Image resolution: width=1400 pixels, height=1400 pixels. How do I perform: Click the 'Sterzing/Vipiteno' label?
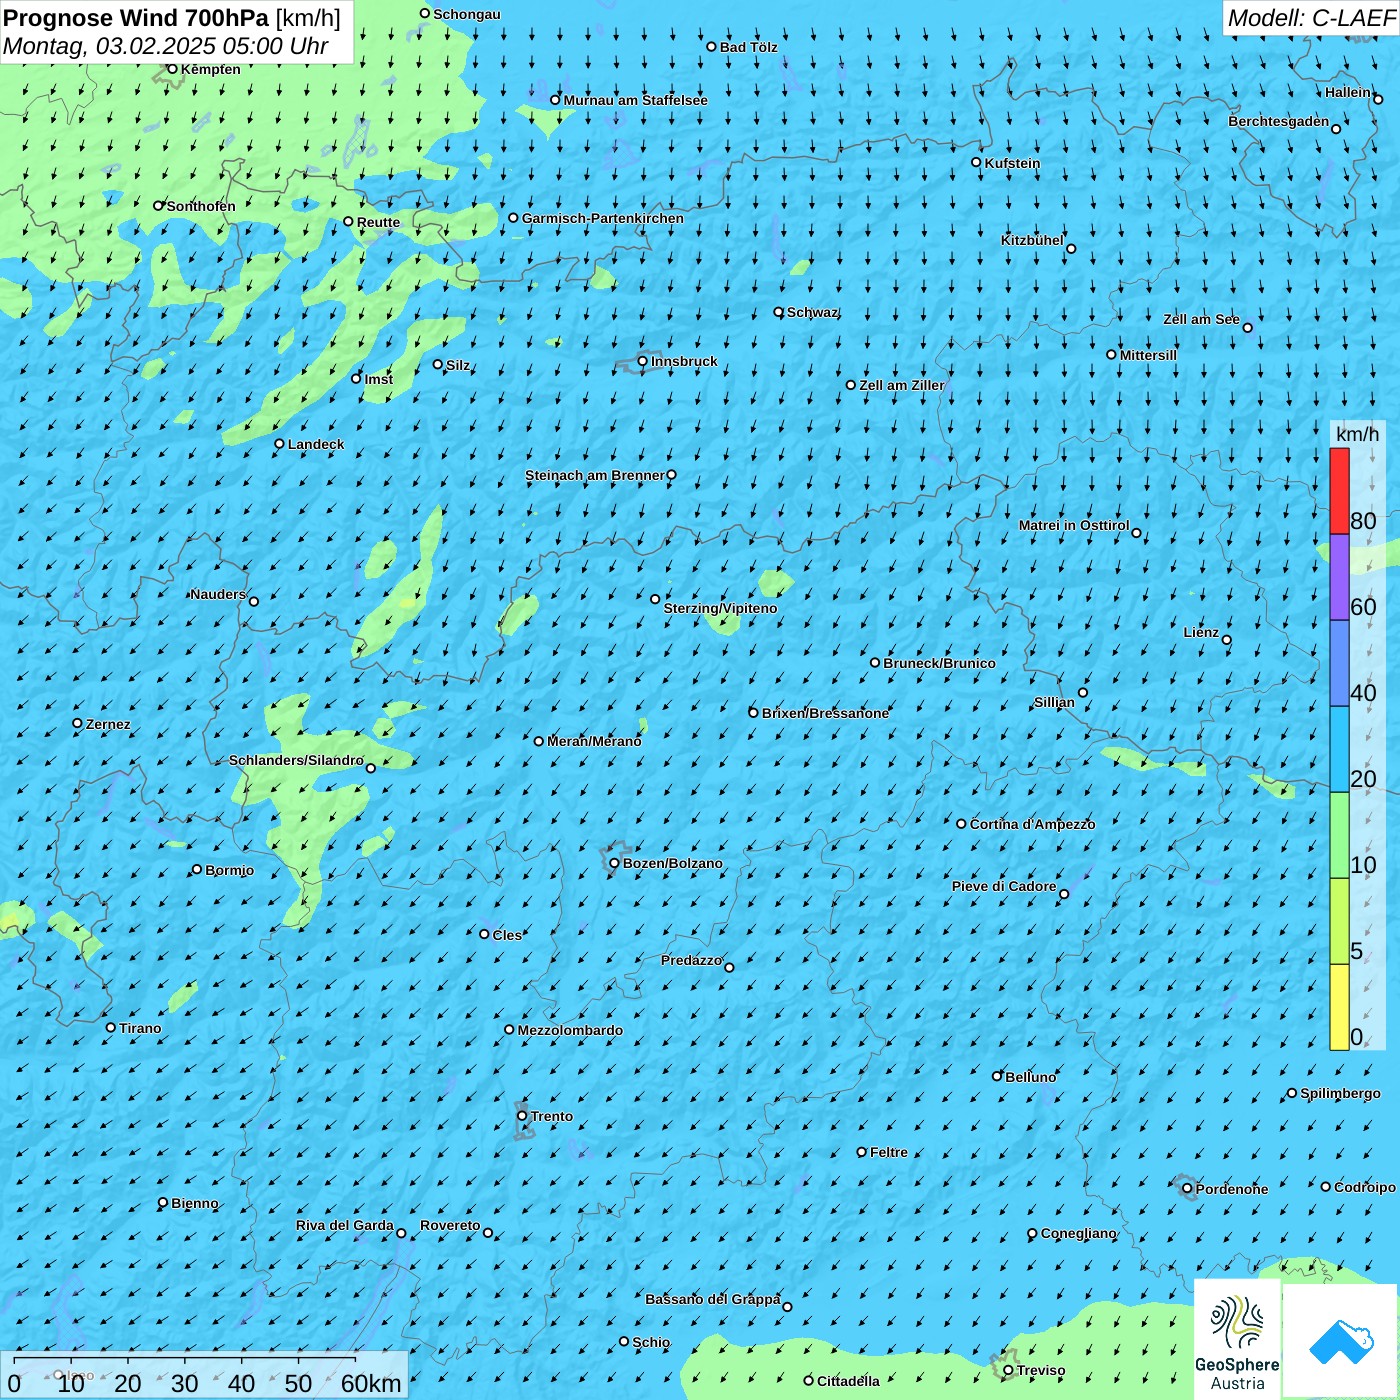(720, 608)
